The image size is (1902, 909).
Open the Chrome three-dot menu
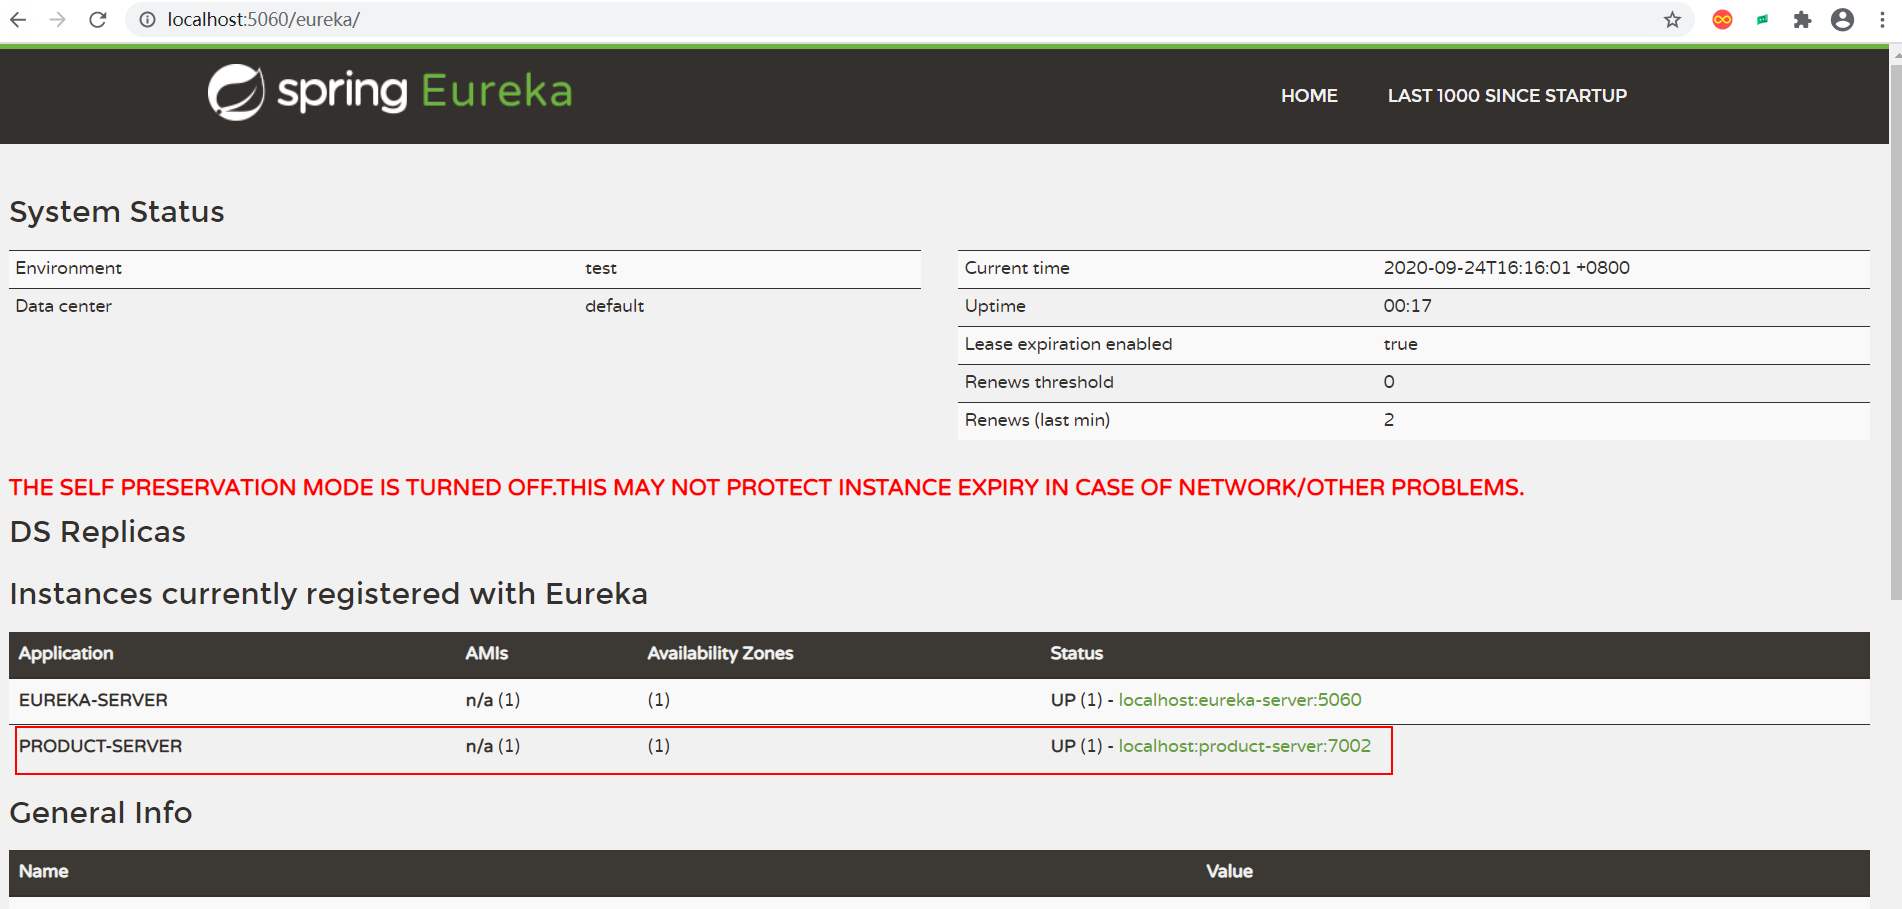coord(1882,20)
